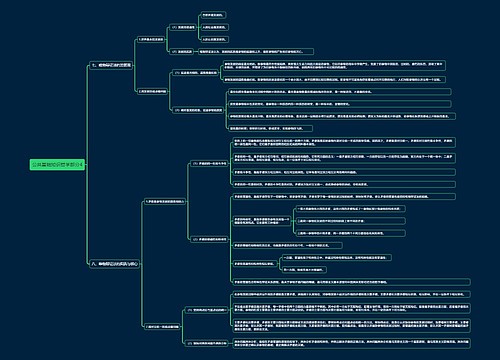Select the (2) node with four leaves under 七
500x360 pixels.
pyautogui.click(x=198, y=110)
